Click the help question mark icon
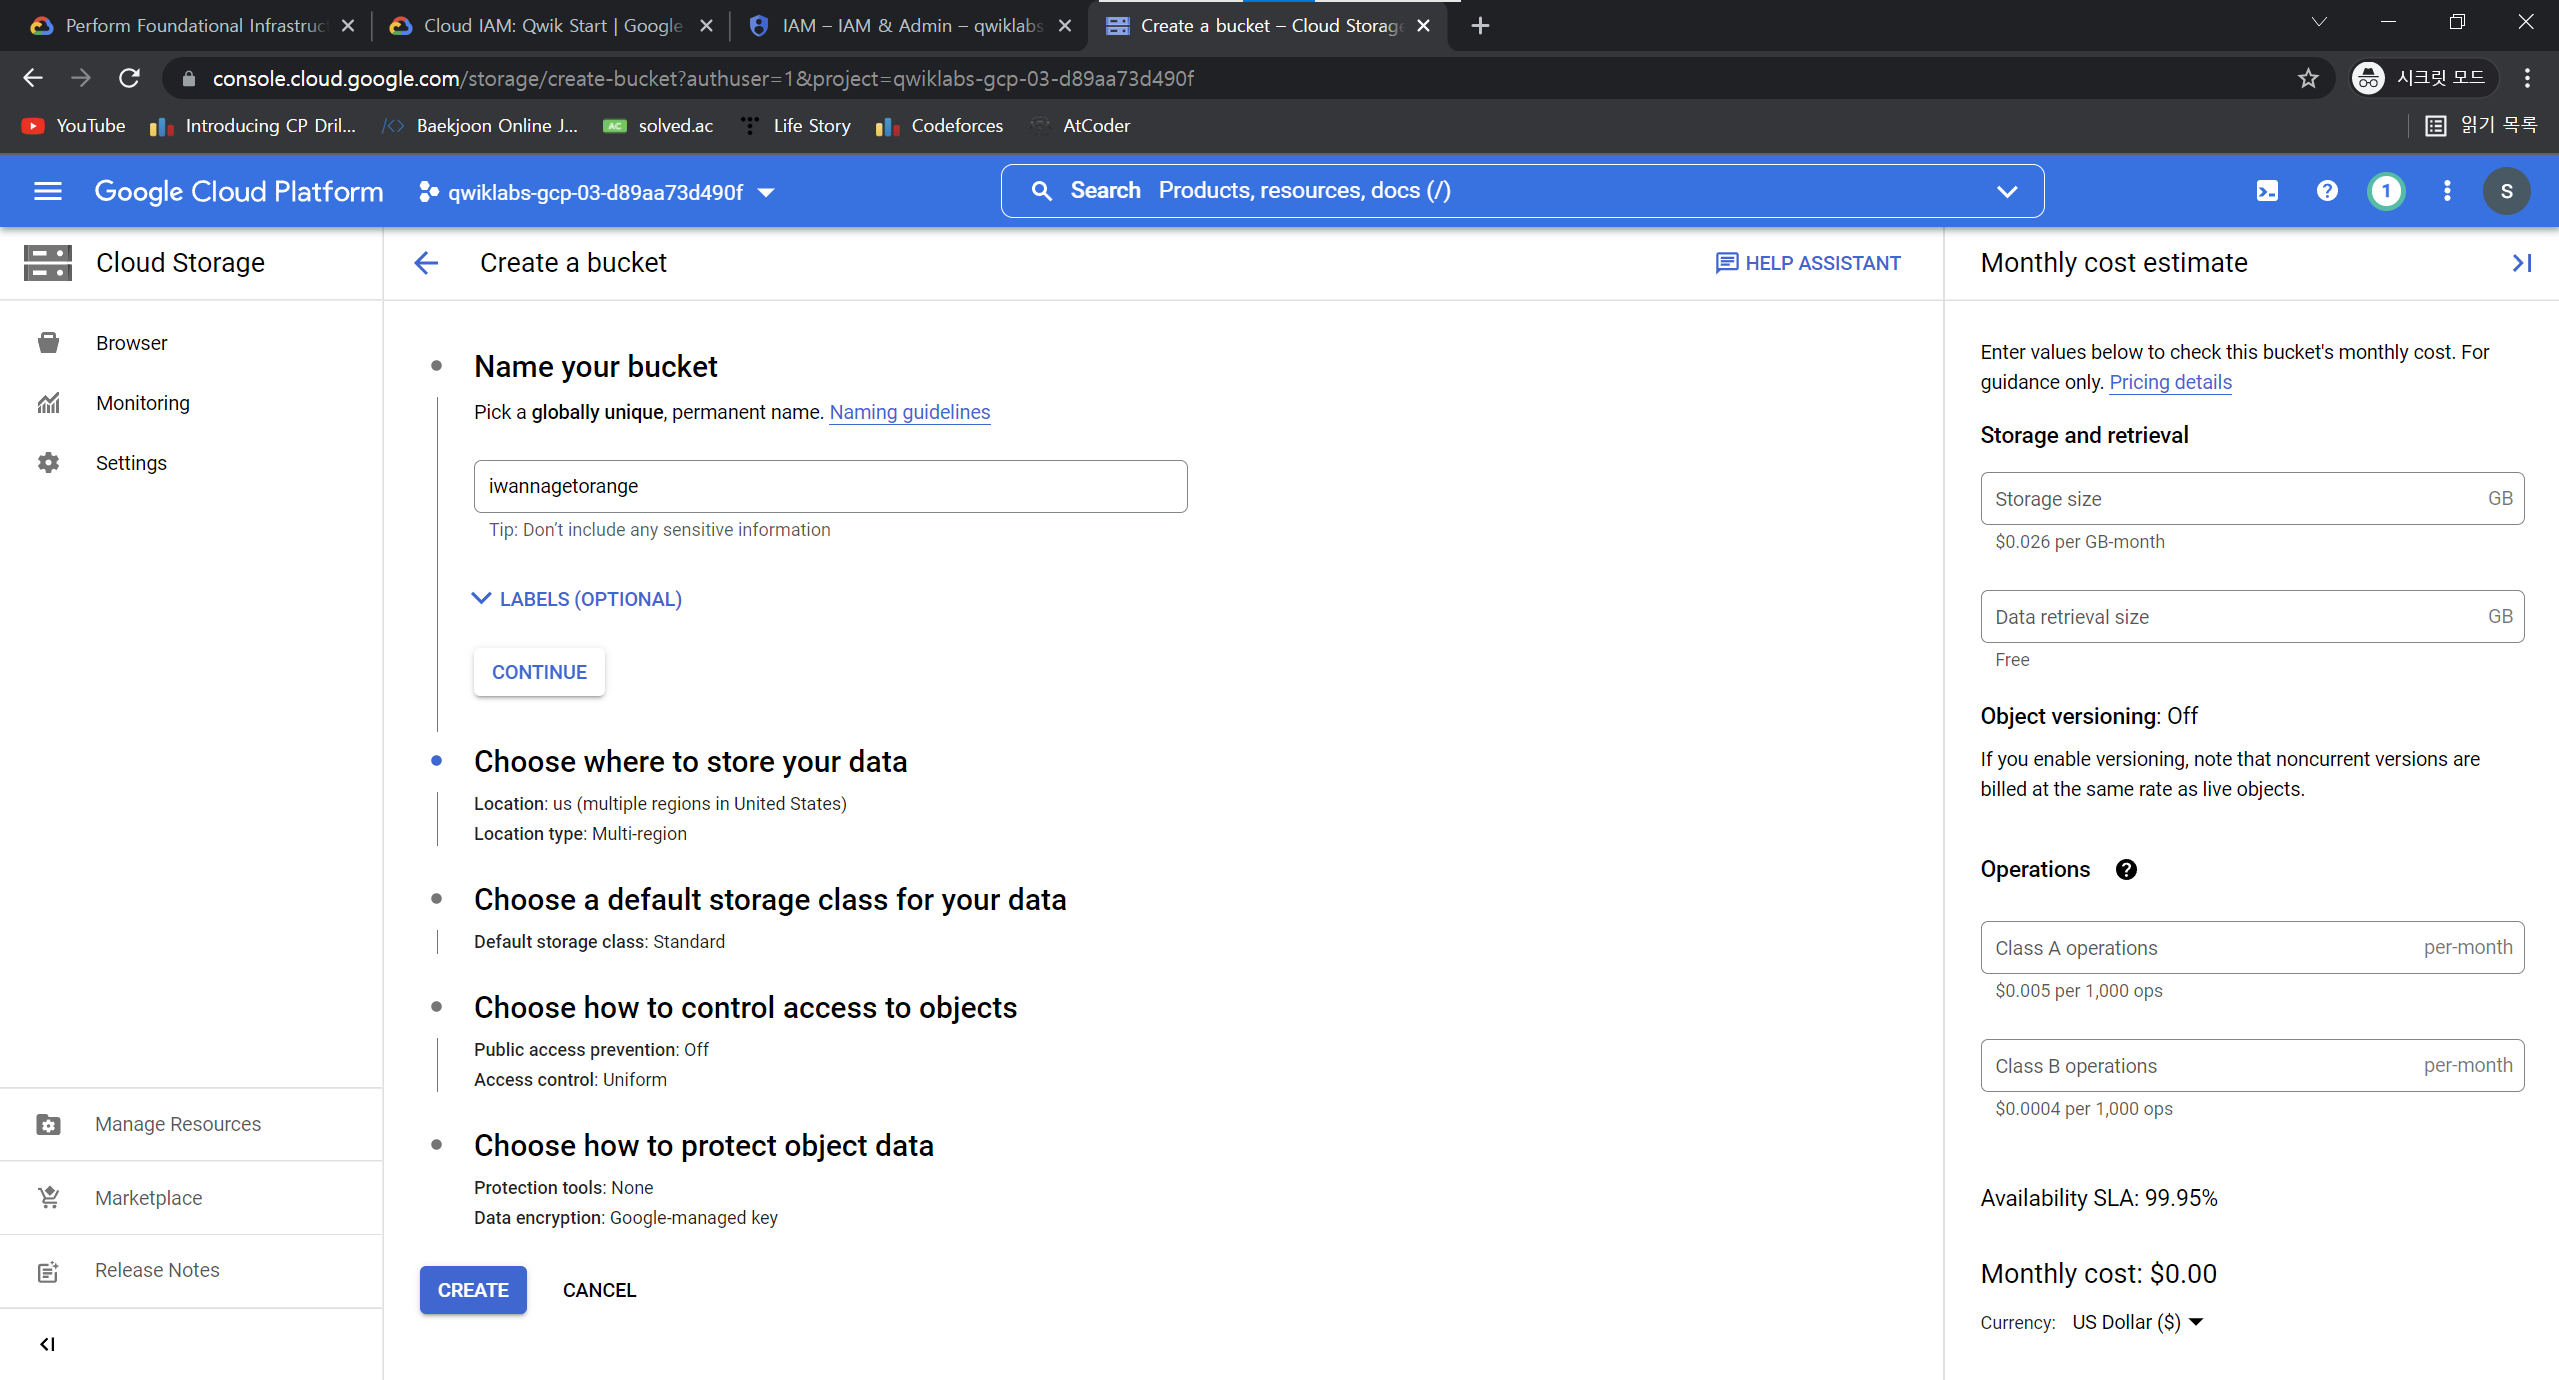This screenshot has width=2559, height=1380. (x=2327, y=191)
